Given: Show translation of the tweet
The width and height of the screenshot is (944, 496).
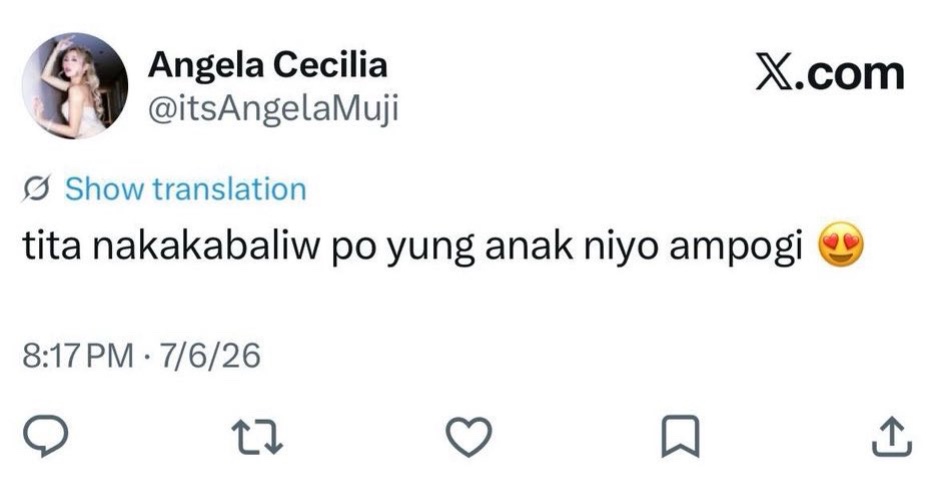Looking at the screenshot, I should (186, 189).
